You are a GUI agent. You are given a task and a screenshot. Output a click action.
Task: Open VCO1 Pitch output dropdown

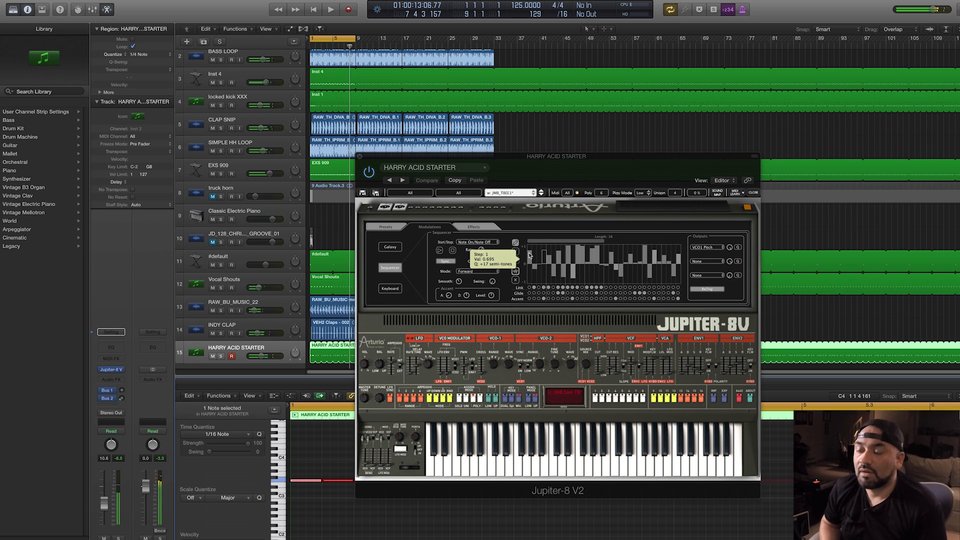707,247
